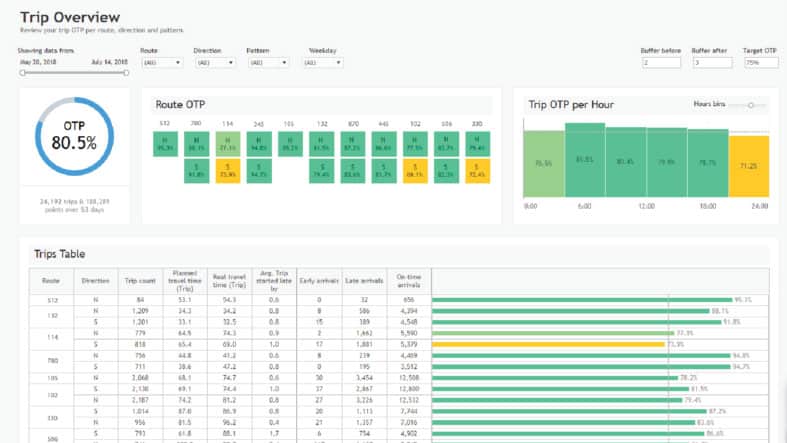
Task: Select the N tile under route 506
Action: coord(446,144)
